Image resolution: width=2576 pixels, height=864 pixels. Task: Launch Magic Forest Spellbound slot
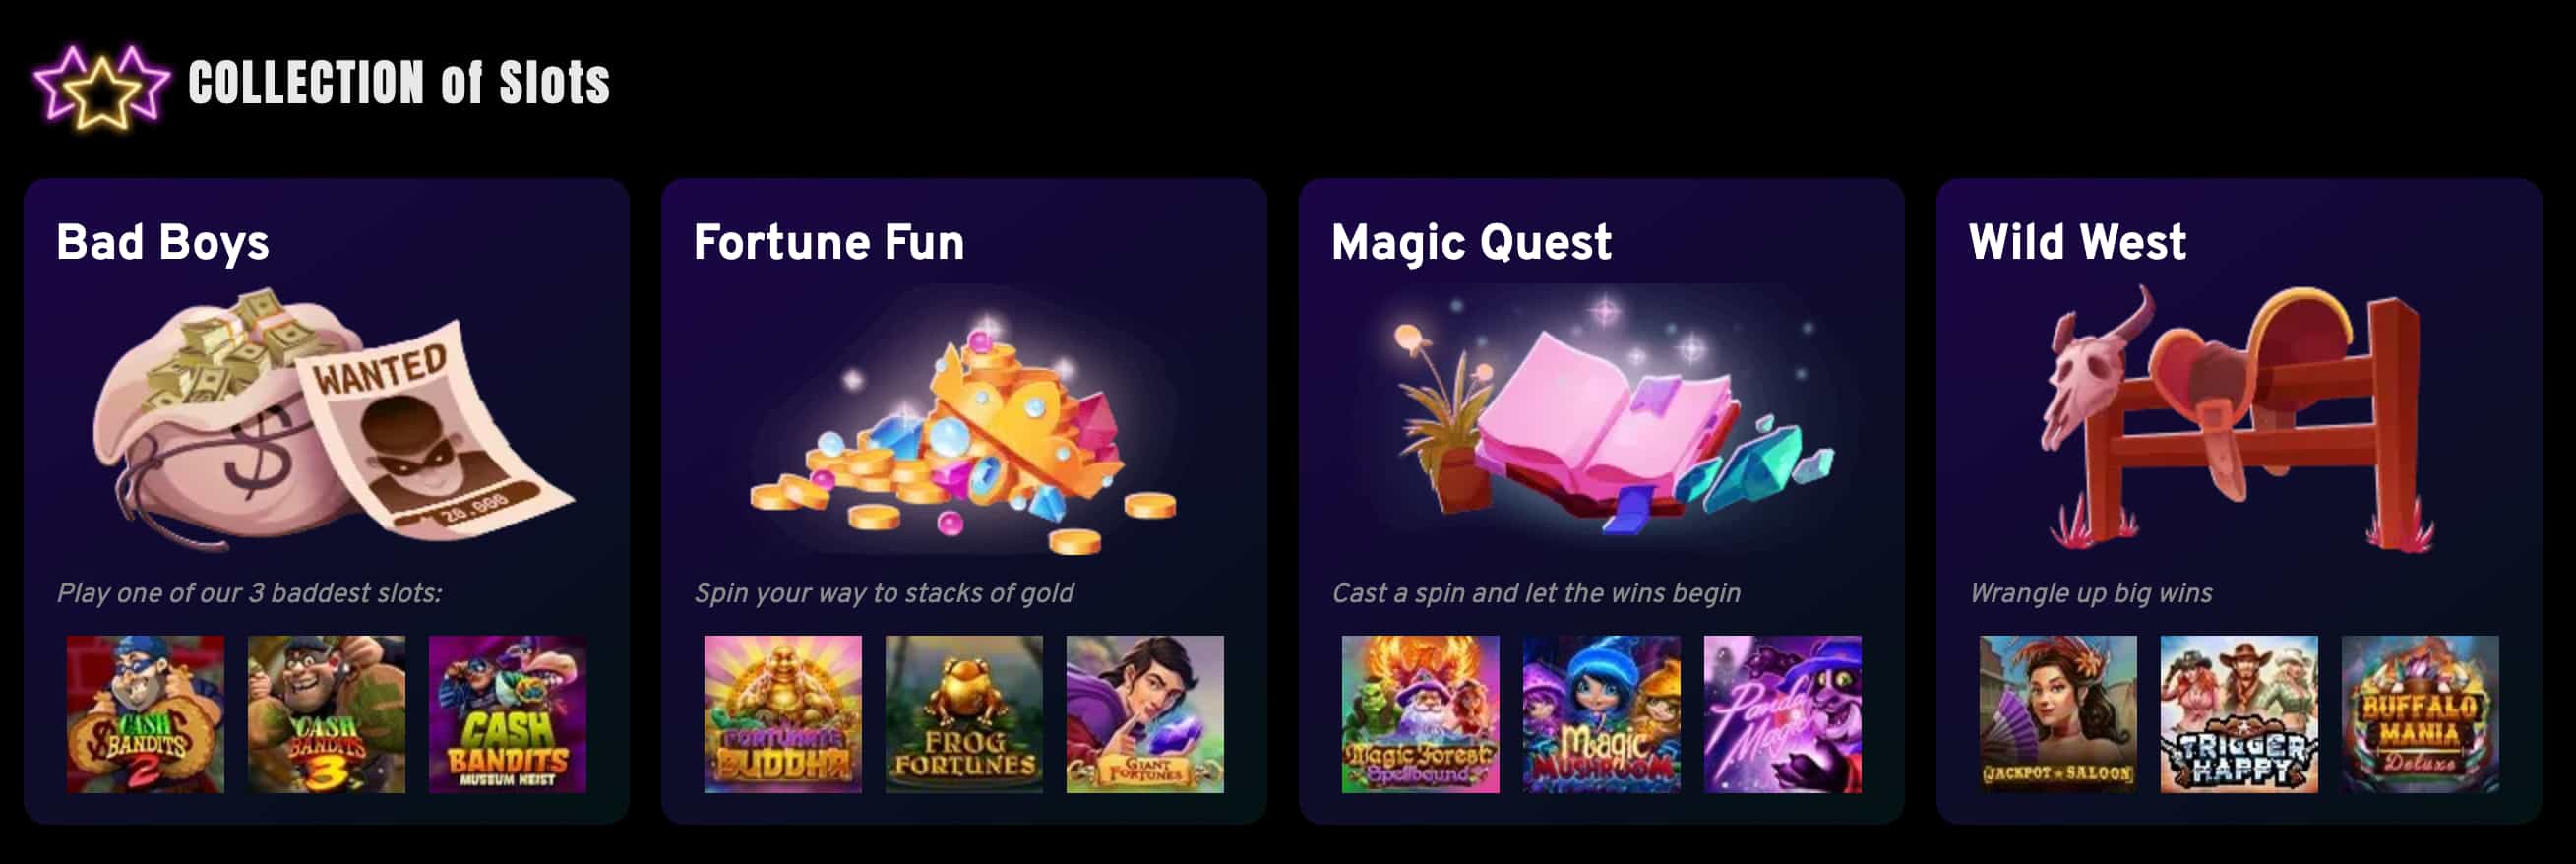[x=1420, y=714]
